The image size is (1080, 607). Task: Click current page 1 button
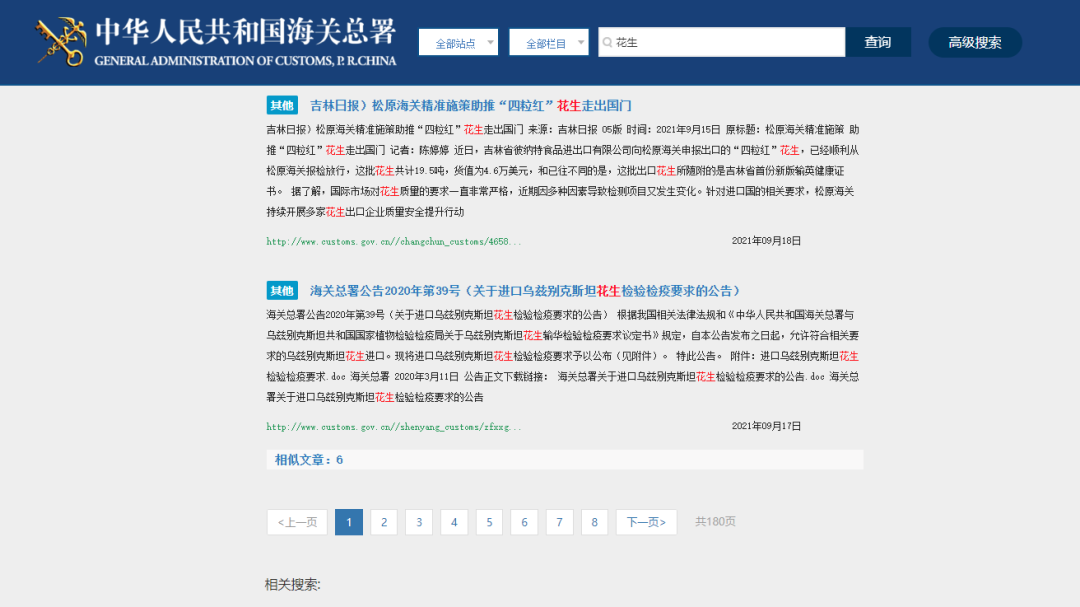tap(349, 522)
